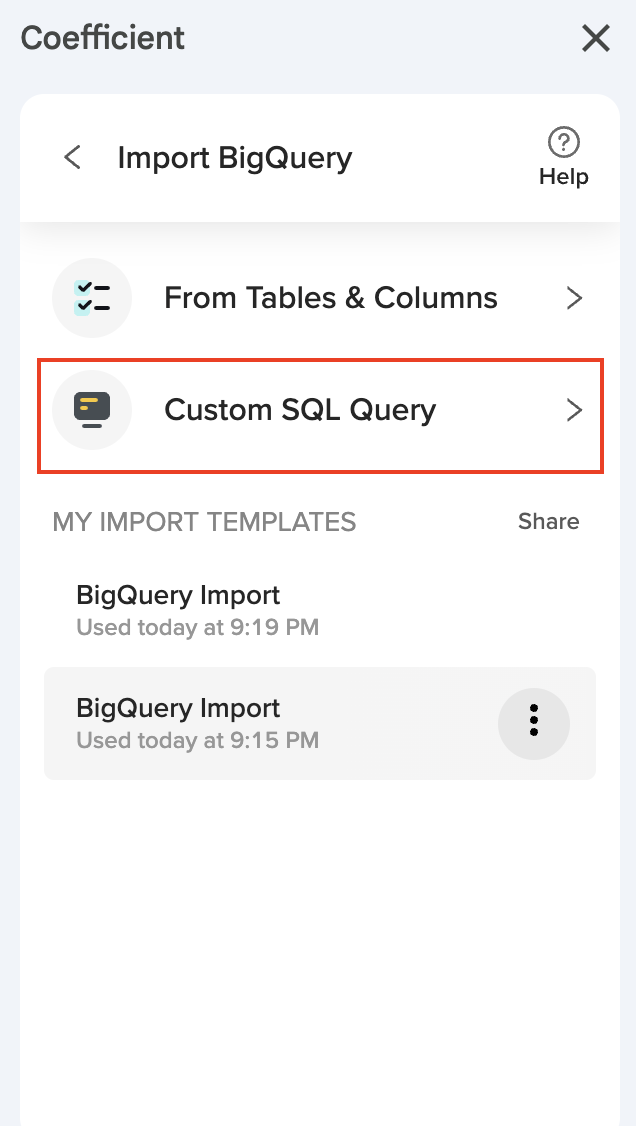Share the import templates
This screenshot has height=1126, width=636.
pyautogui.click(x=548, y=521)
